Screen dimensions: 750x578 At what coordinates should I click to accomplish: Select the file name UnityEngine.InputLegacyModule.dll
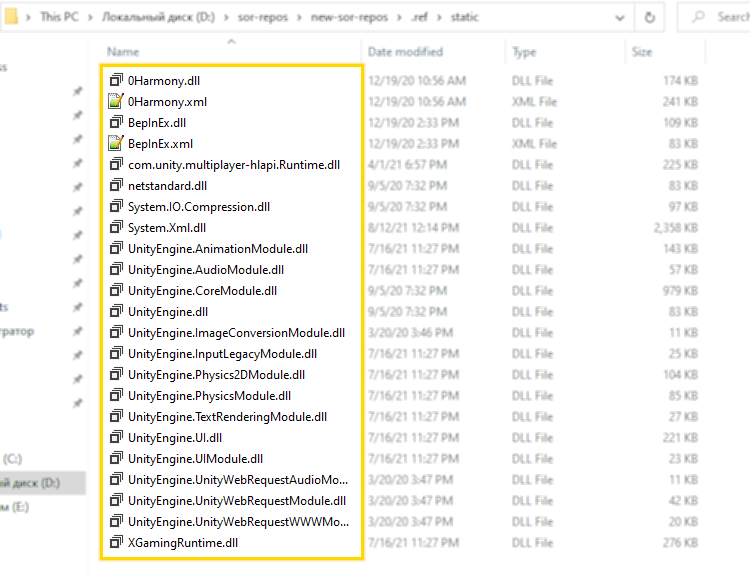[x=222, y=354]
